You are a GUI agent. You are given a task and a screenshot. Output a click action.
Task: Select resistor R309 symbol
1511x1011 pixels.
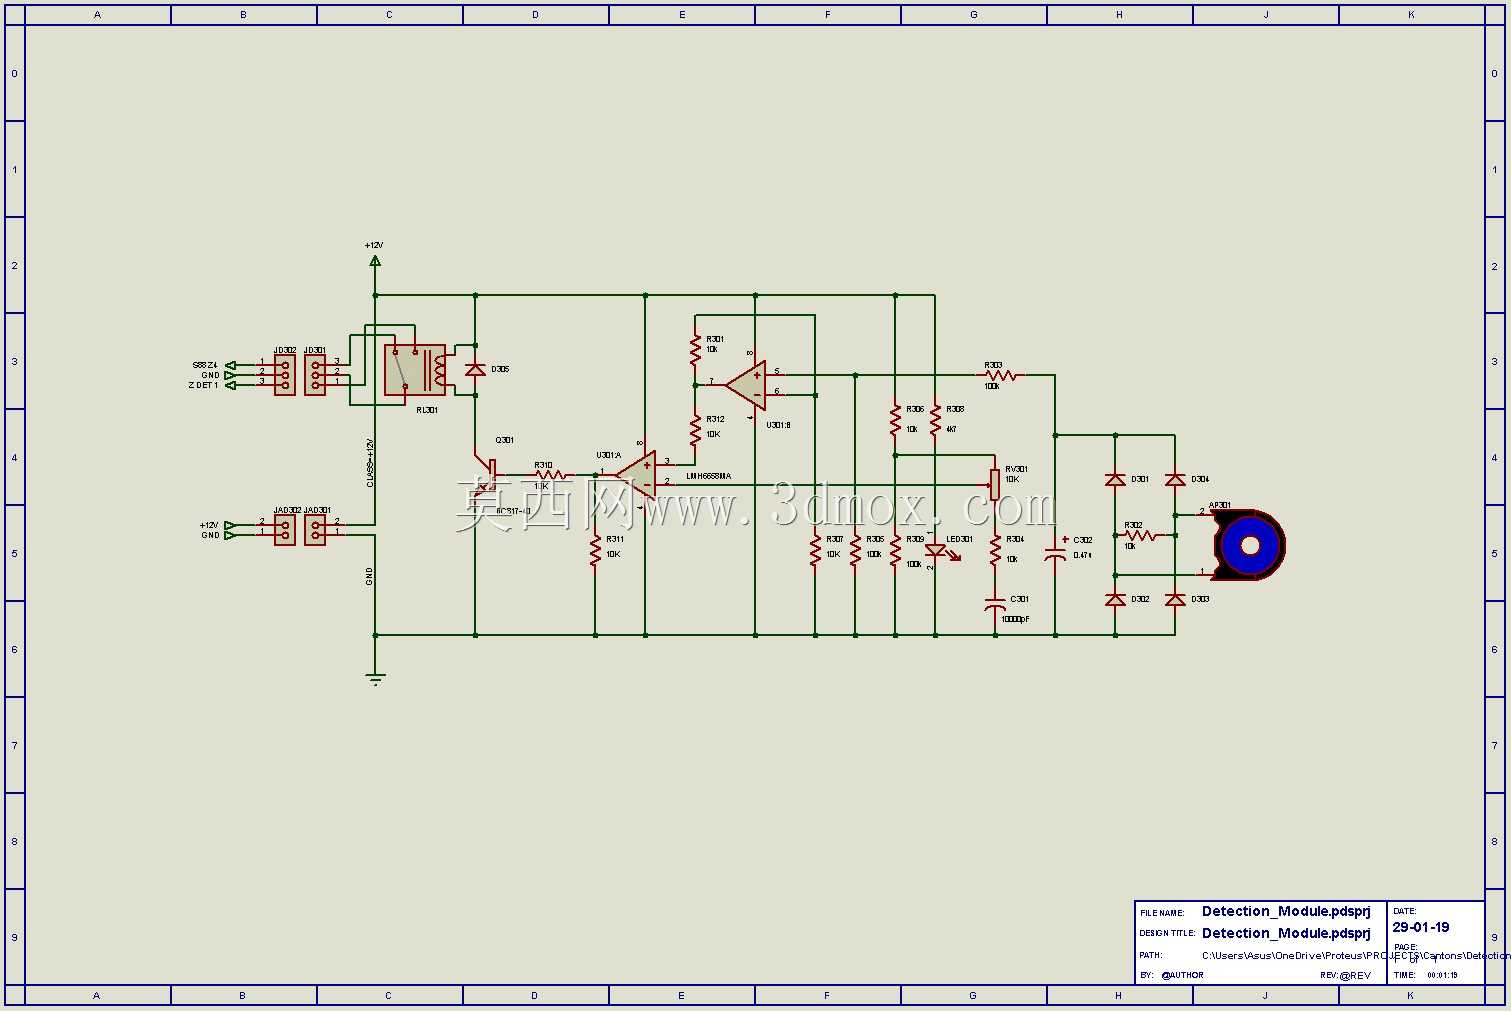[x=895, y=550]
